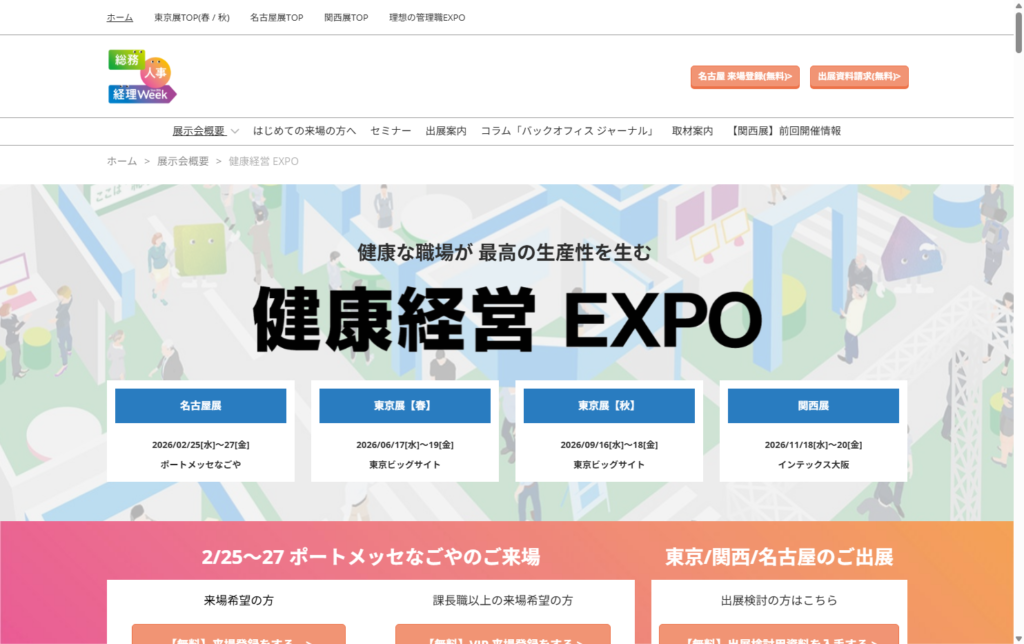The image size is (1024, 644).
Task: Open the セミナー menu item
Action: coord(390,131)
